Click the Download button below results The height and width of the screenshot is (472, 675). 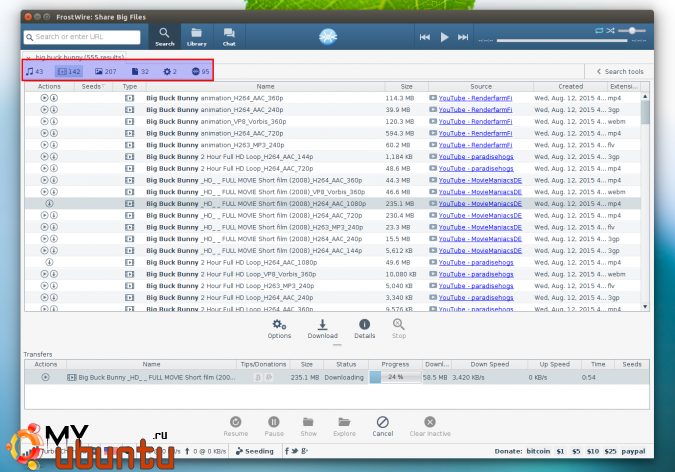tap(322, 329)
